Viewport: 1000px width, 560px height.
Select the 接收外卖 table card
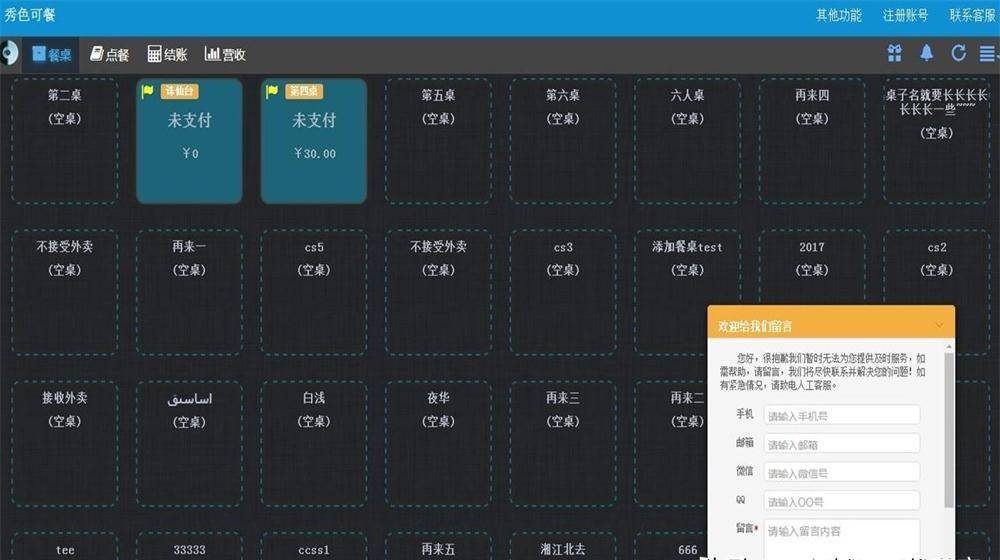click(64, 443)
